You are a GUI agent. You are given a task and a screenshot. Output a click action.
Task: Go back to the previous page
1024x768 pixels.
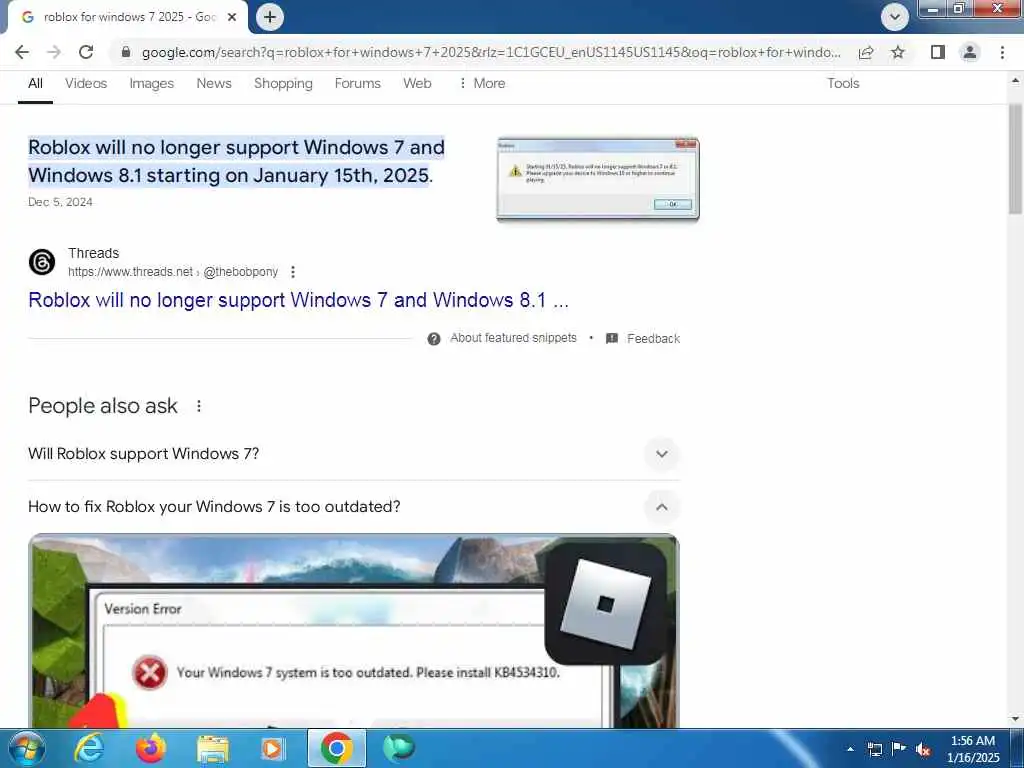22,52
